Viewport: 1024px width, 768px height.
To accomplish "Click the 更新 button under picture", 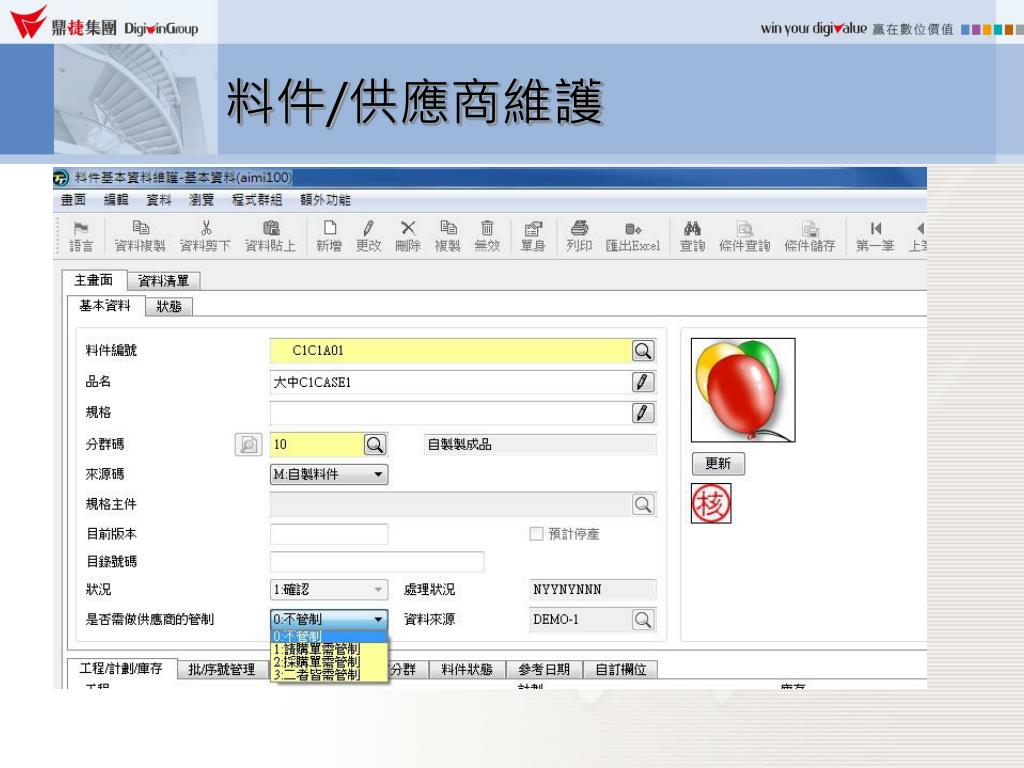I will tap(718, 464).
